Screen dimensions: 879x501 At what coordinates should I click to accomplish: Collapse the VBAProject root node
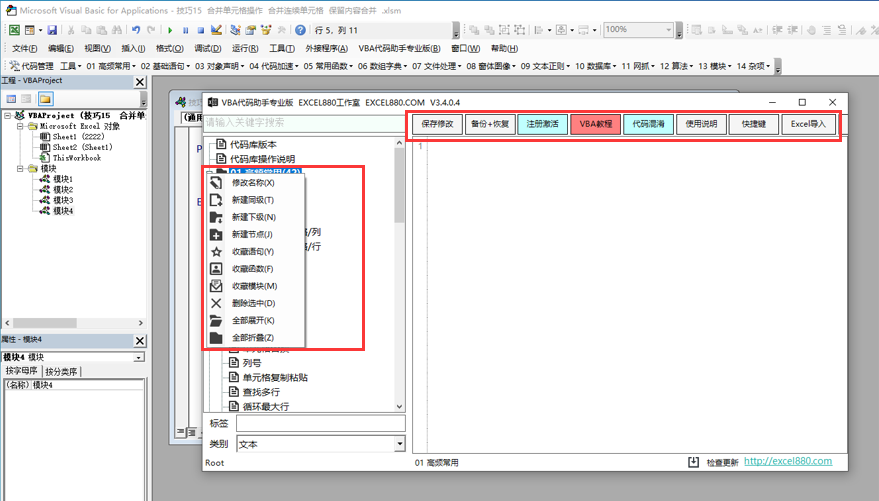pos(8,115)
